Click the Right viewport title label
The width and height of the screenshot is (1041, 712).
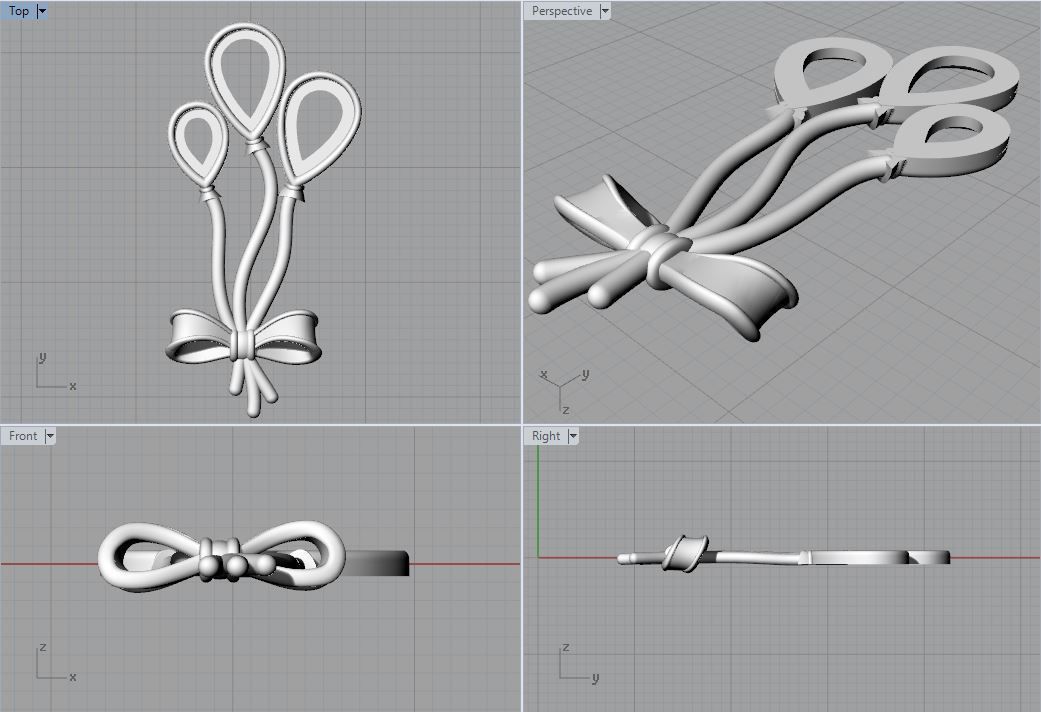[x=546, y=436]
